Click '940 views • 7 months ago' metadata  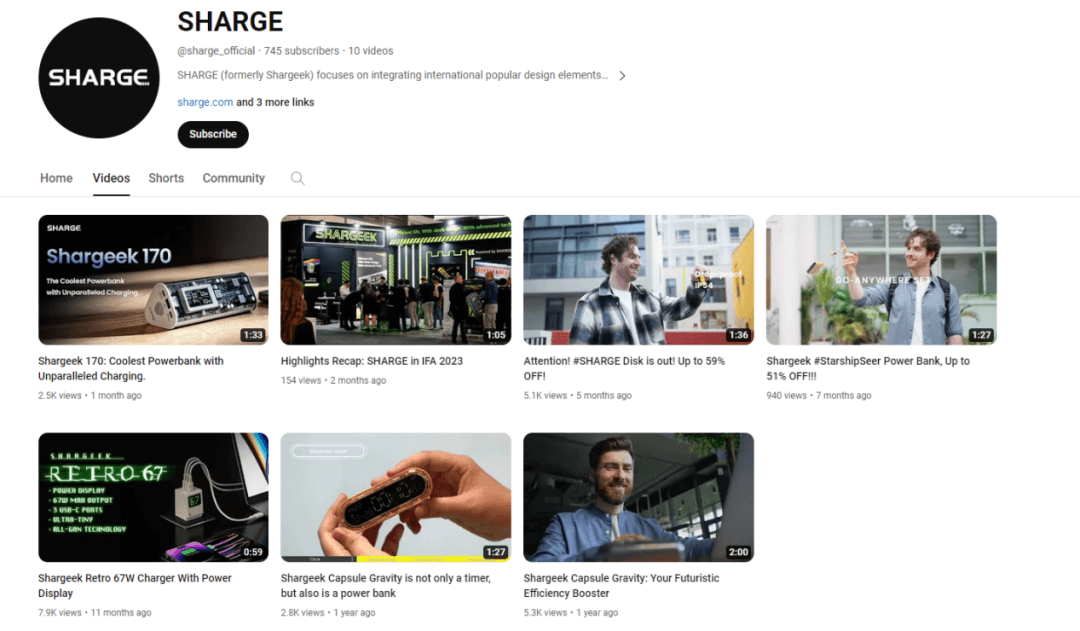[818, 395]
